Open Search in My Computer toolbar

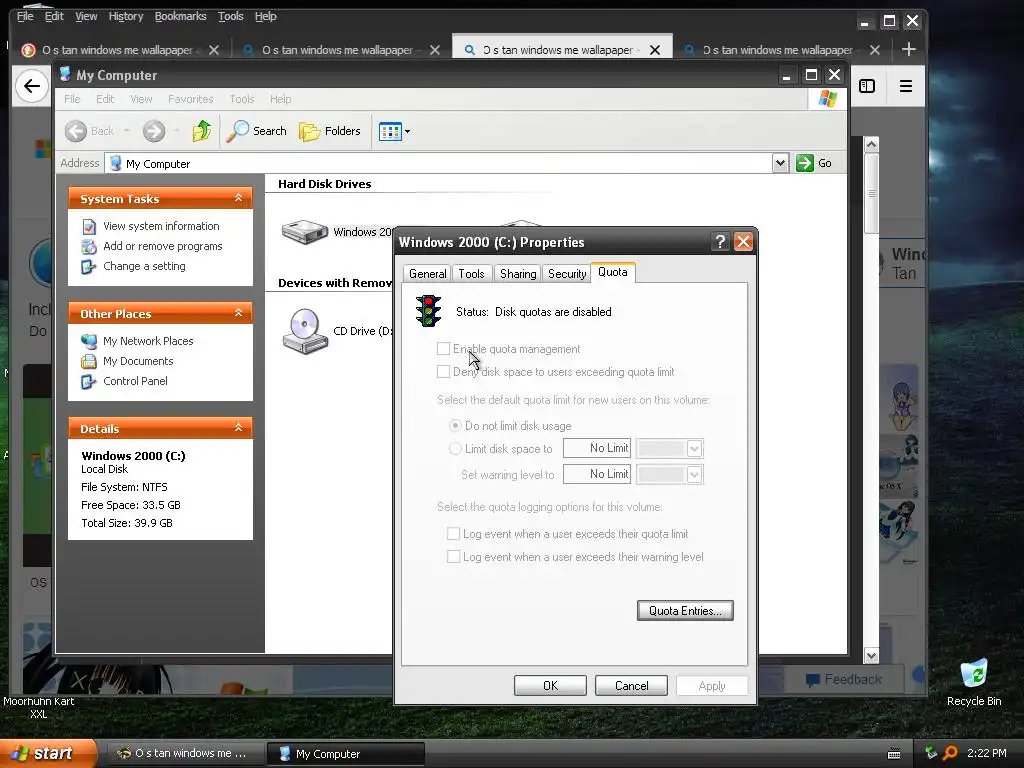point(256,131)
